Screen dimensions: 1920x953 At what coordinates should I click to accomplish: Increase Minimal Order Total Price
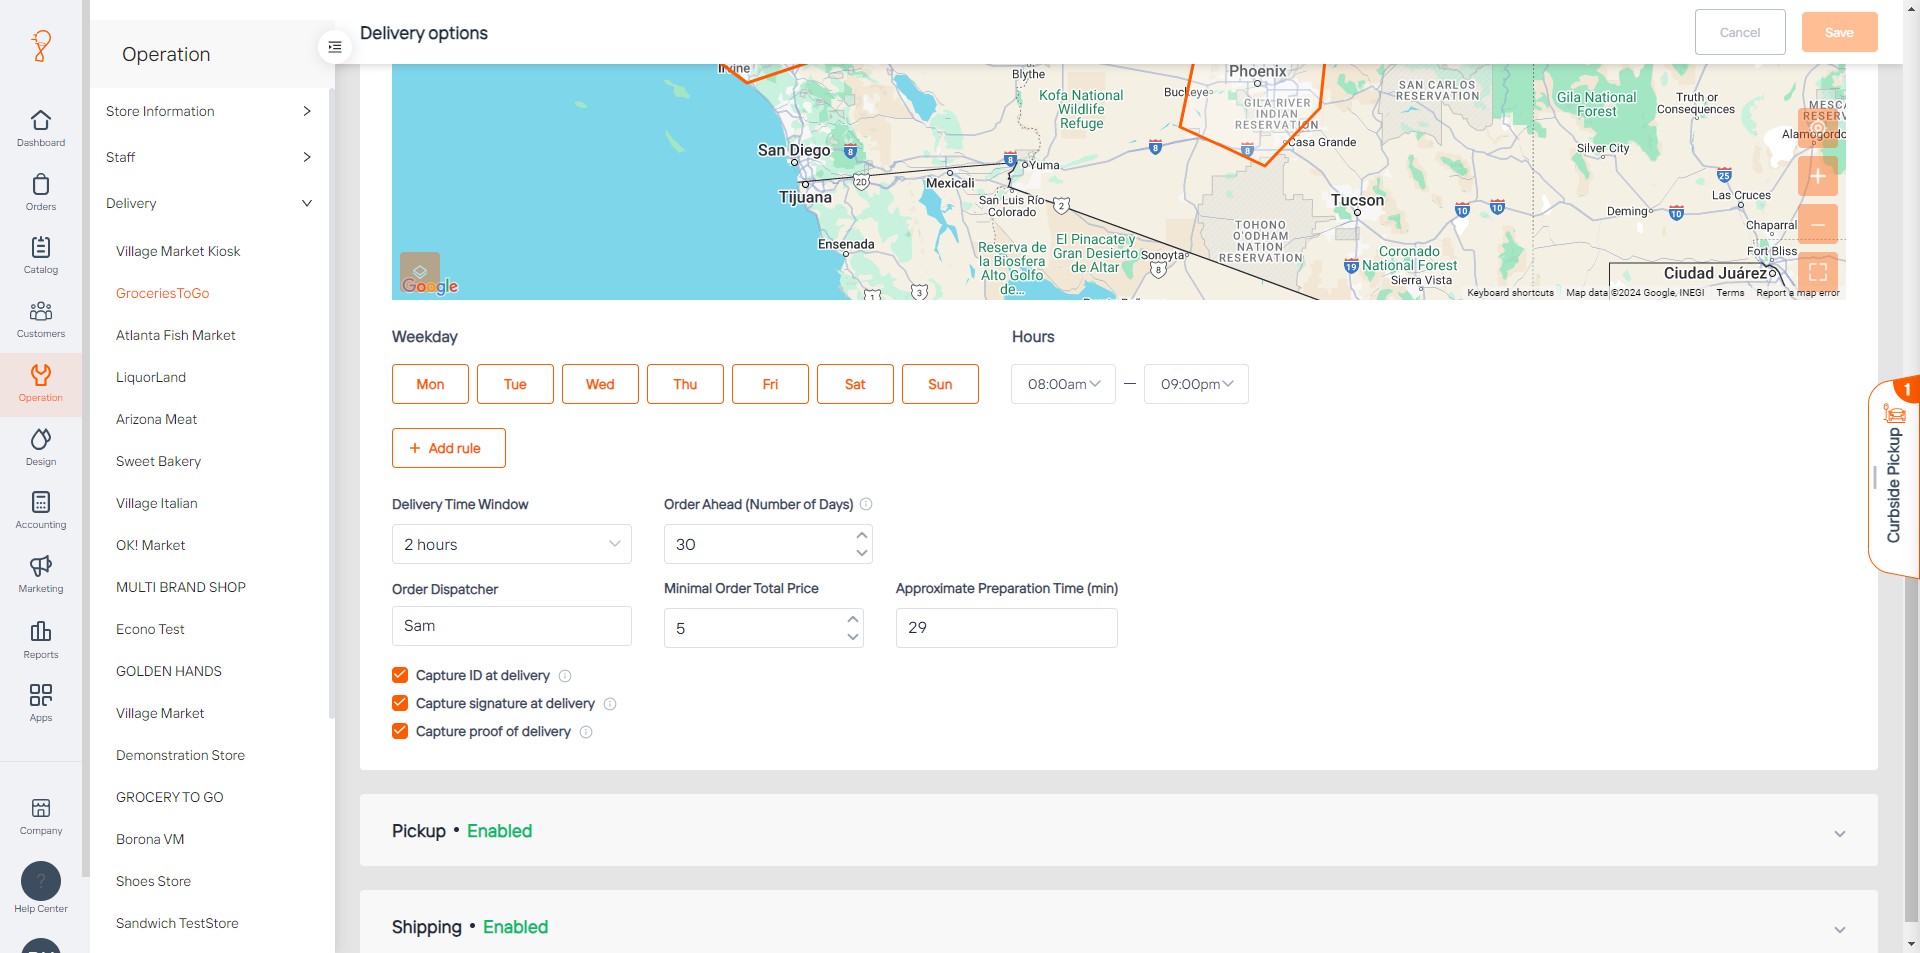pos(852,619)
